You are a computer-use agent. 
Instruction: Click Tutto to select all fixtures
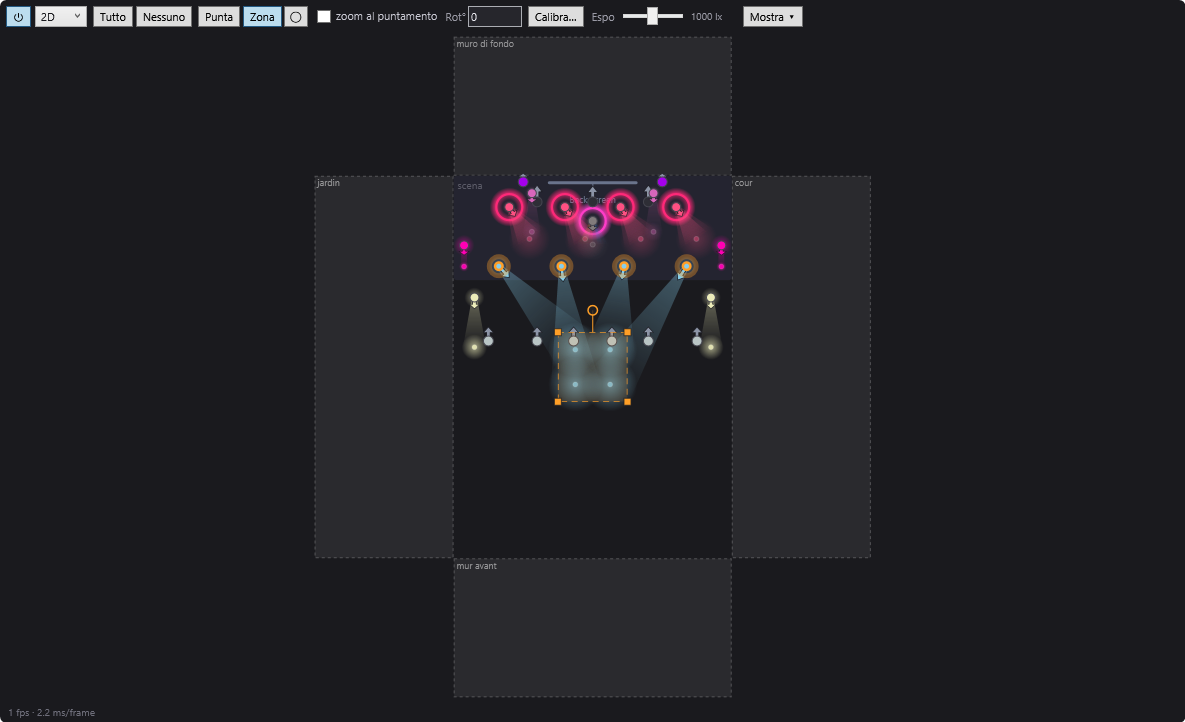coord(113,17)
